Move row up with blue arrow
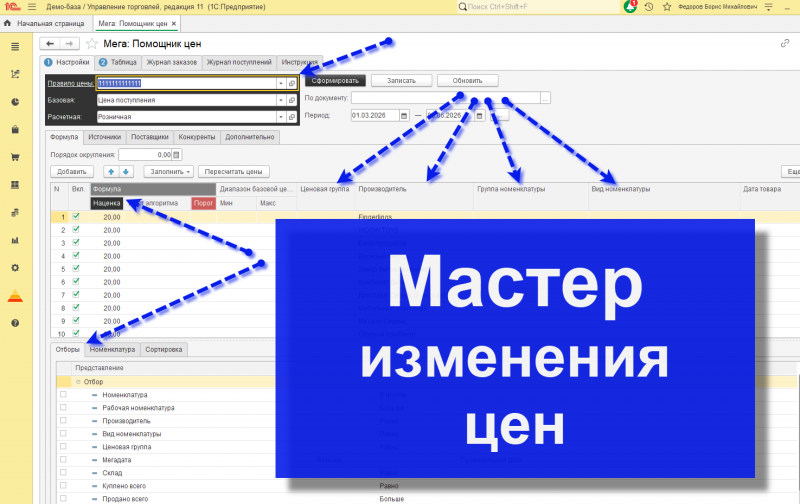 click(x=111, y=172)
